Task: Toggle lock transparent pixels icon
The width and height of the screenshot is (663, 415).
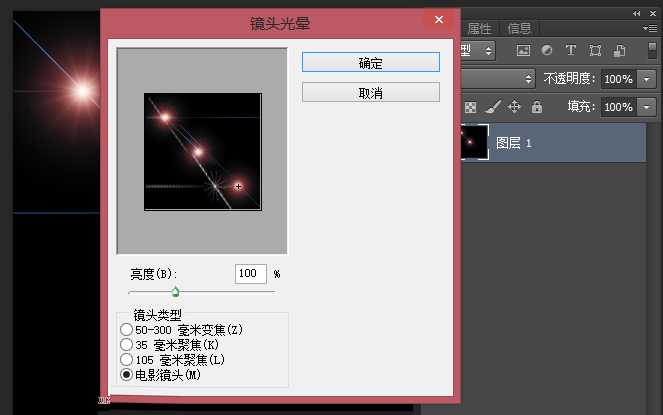Action: click(x=471, y=107)
